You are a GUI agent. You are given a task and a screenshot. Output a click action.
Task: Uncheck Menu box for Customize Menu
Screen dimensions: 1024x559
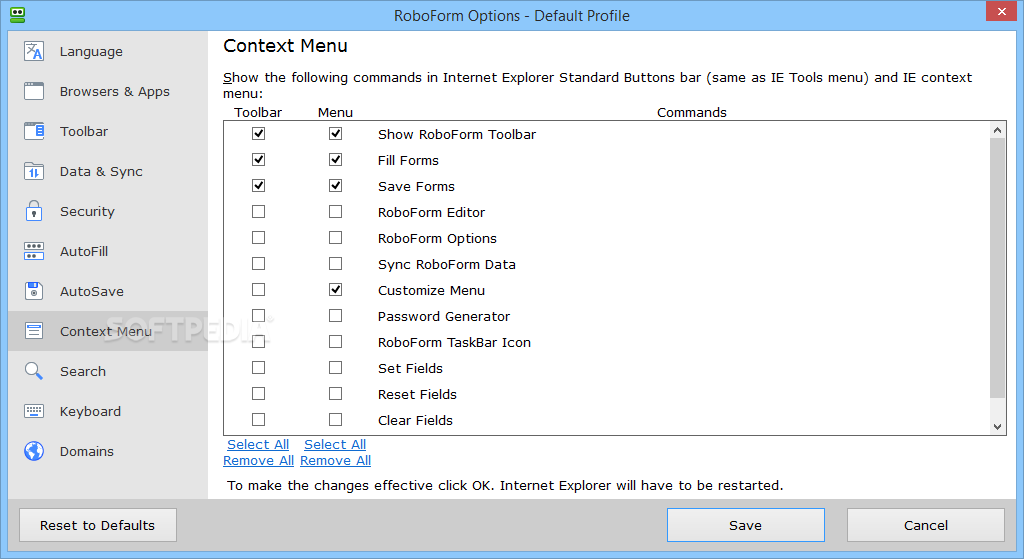click(x=335, y=289)
